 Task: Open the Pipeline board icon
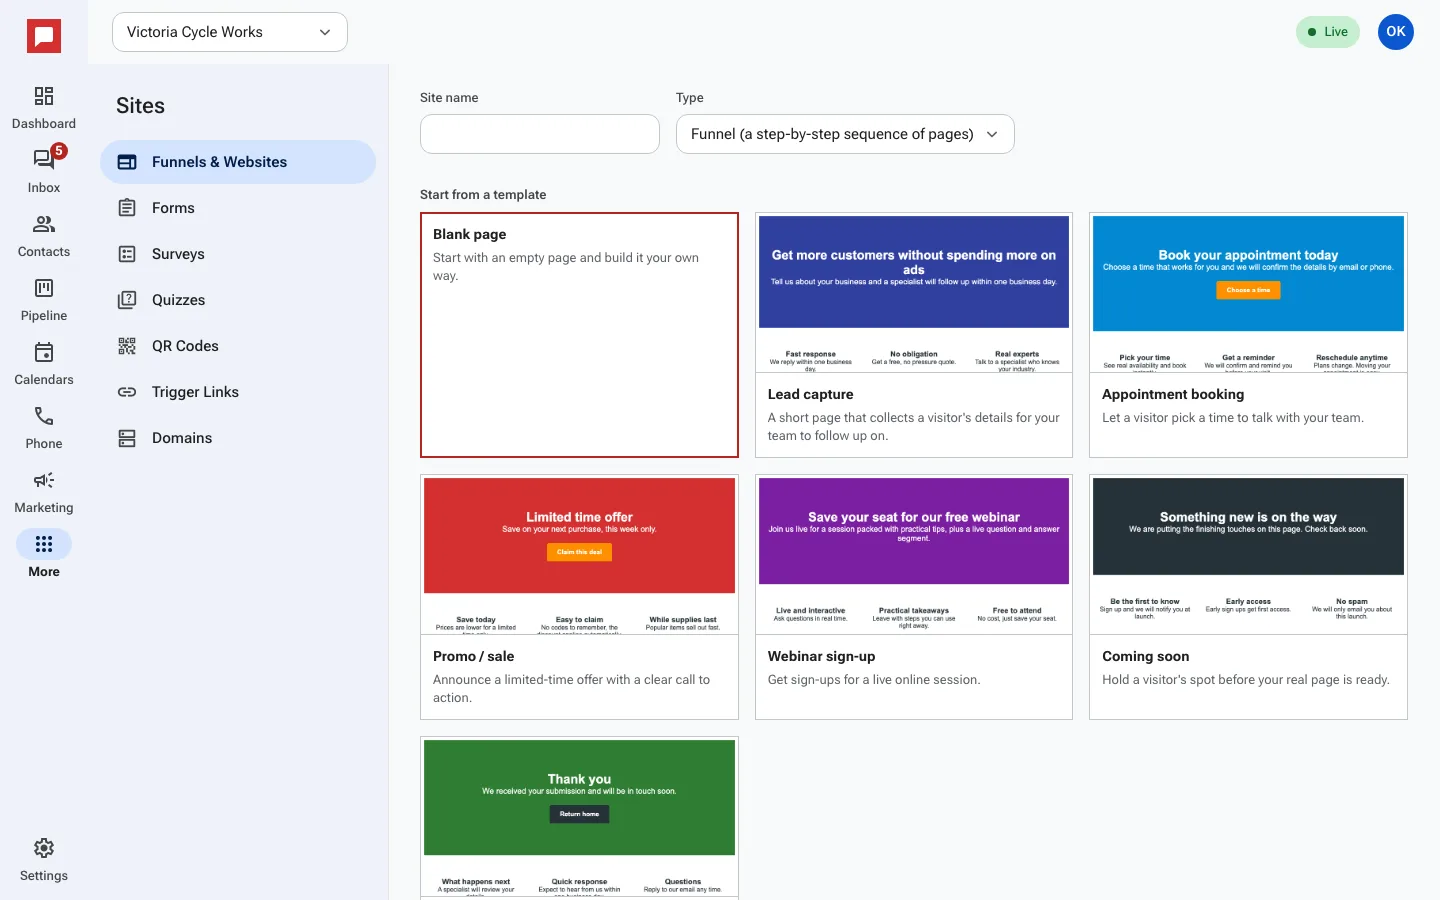coord(44,288)
